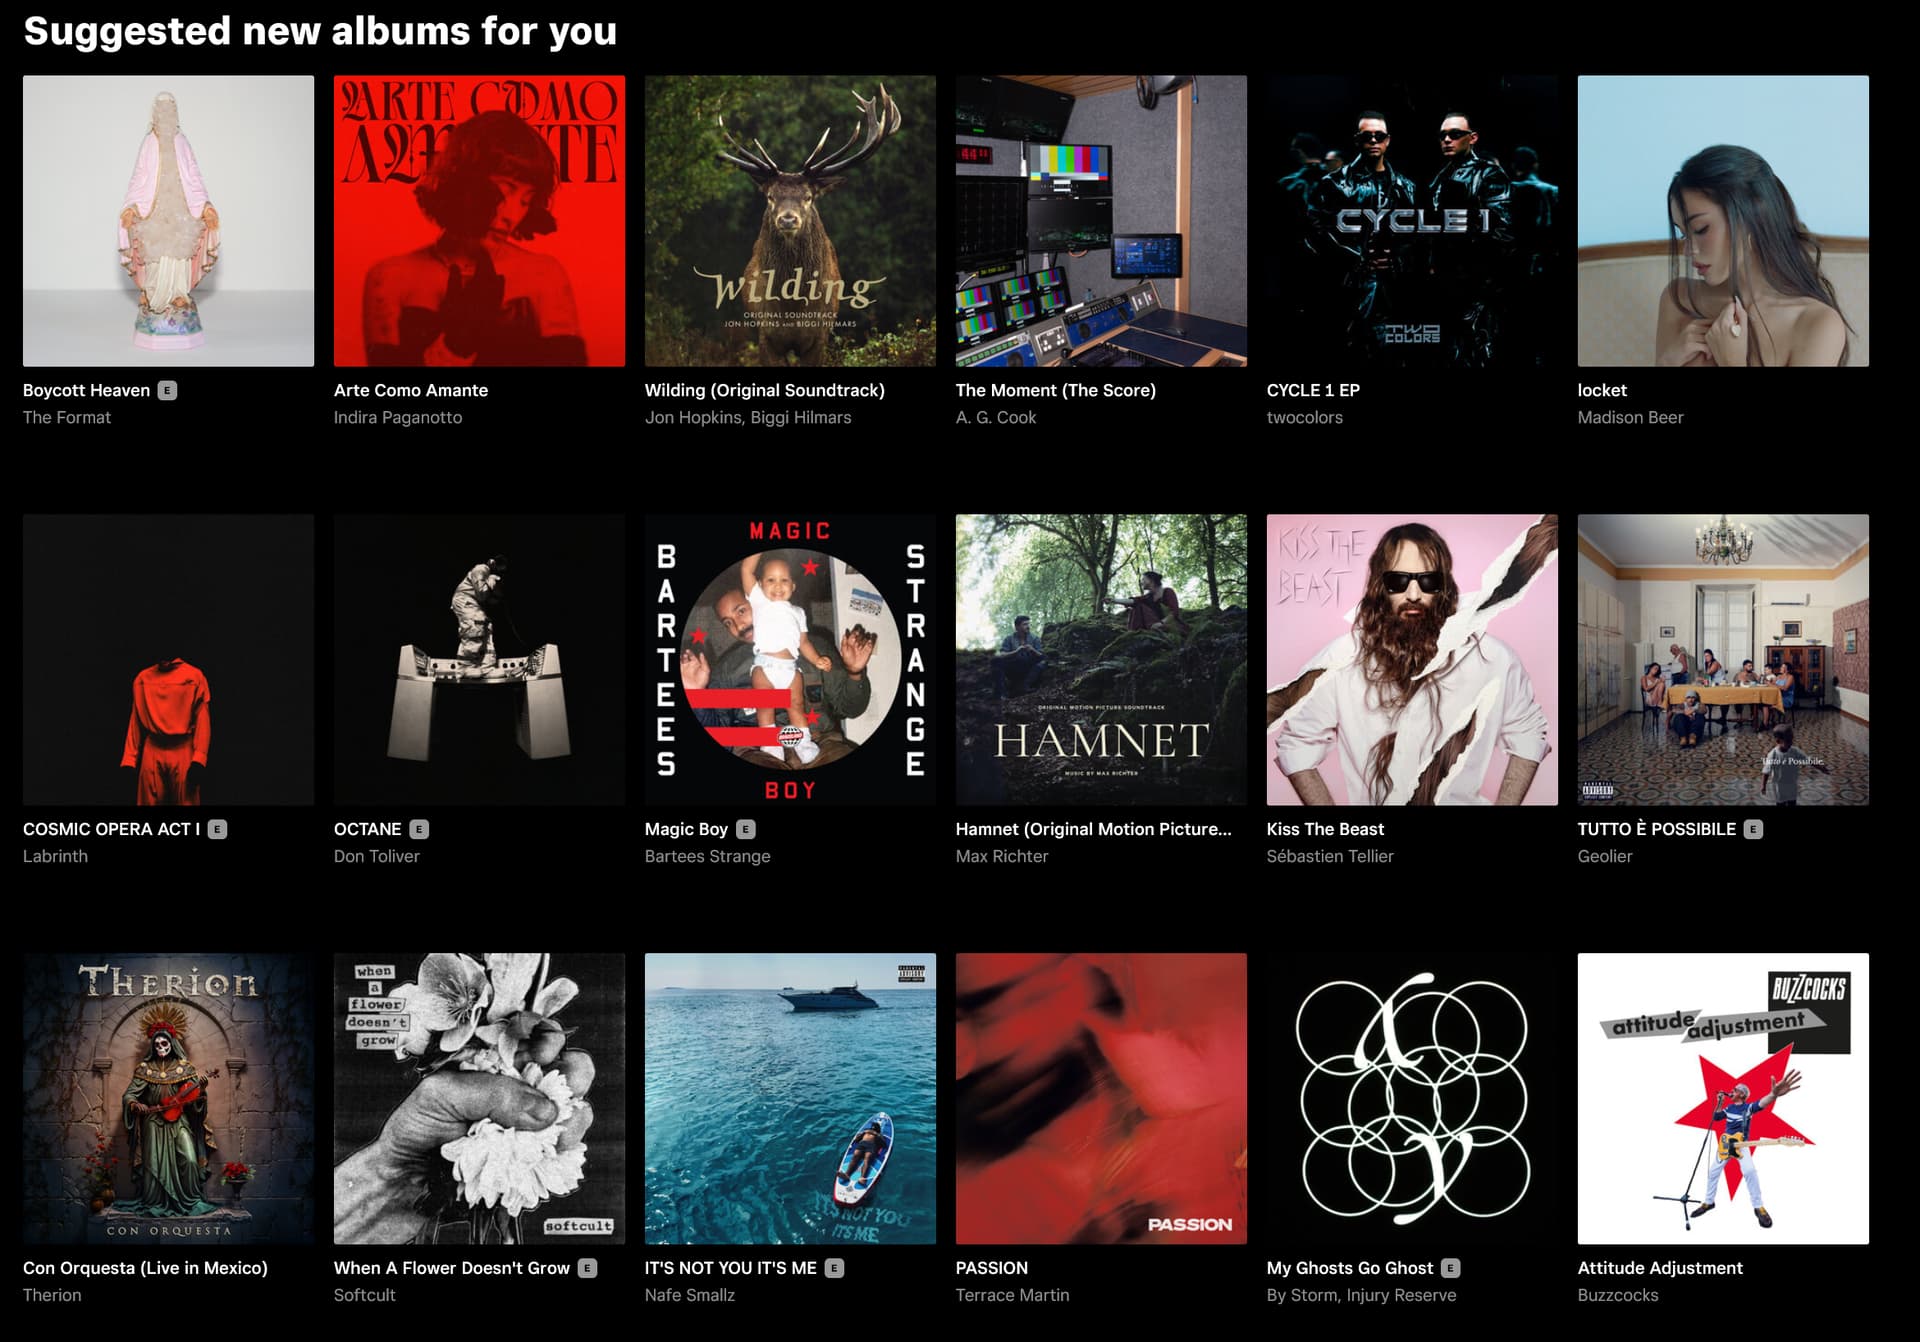Open the Boycott Heaven album cover

(x=168, y=221)
